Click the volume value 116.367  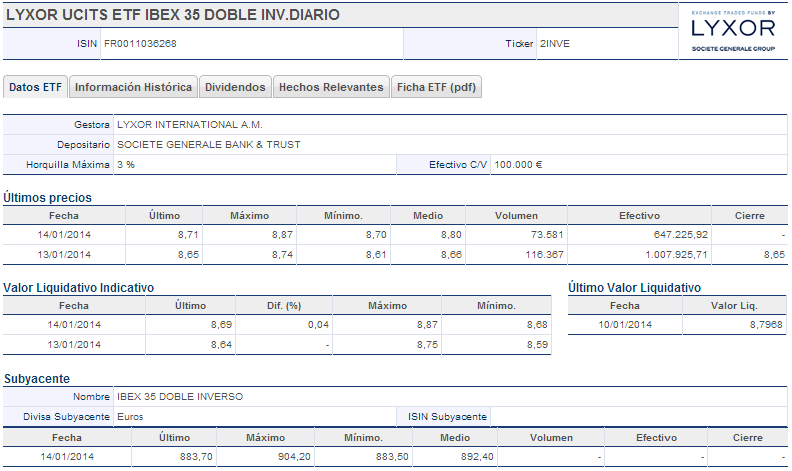(x=544, y=254)
